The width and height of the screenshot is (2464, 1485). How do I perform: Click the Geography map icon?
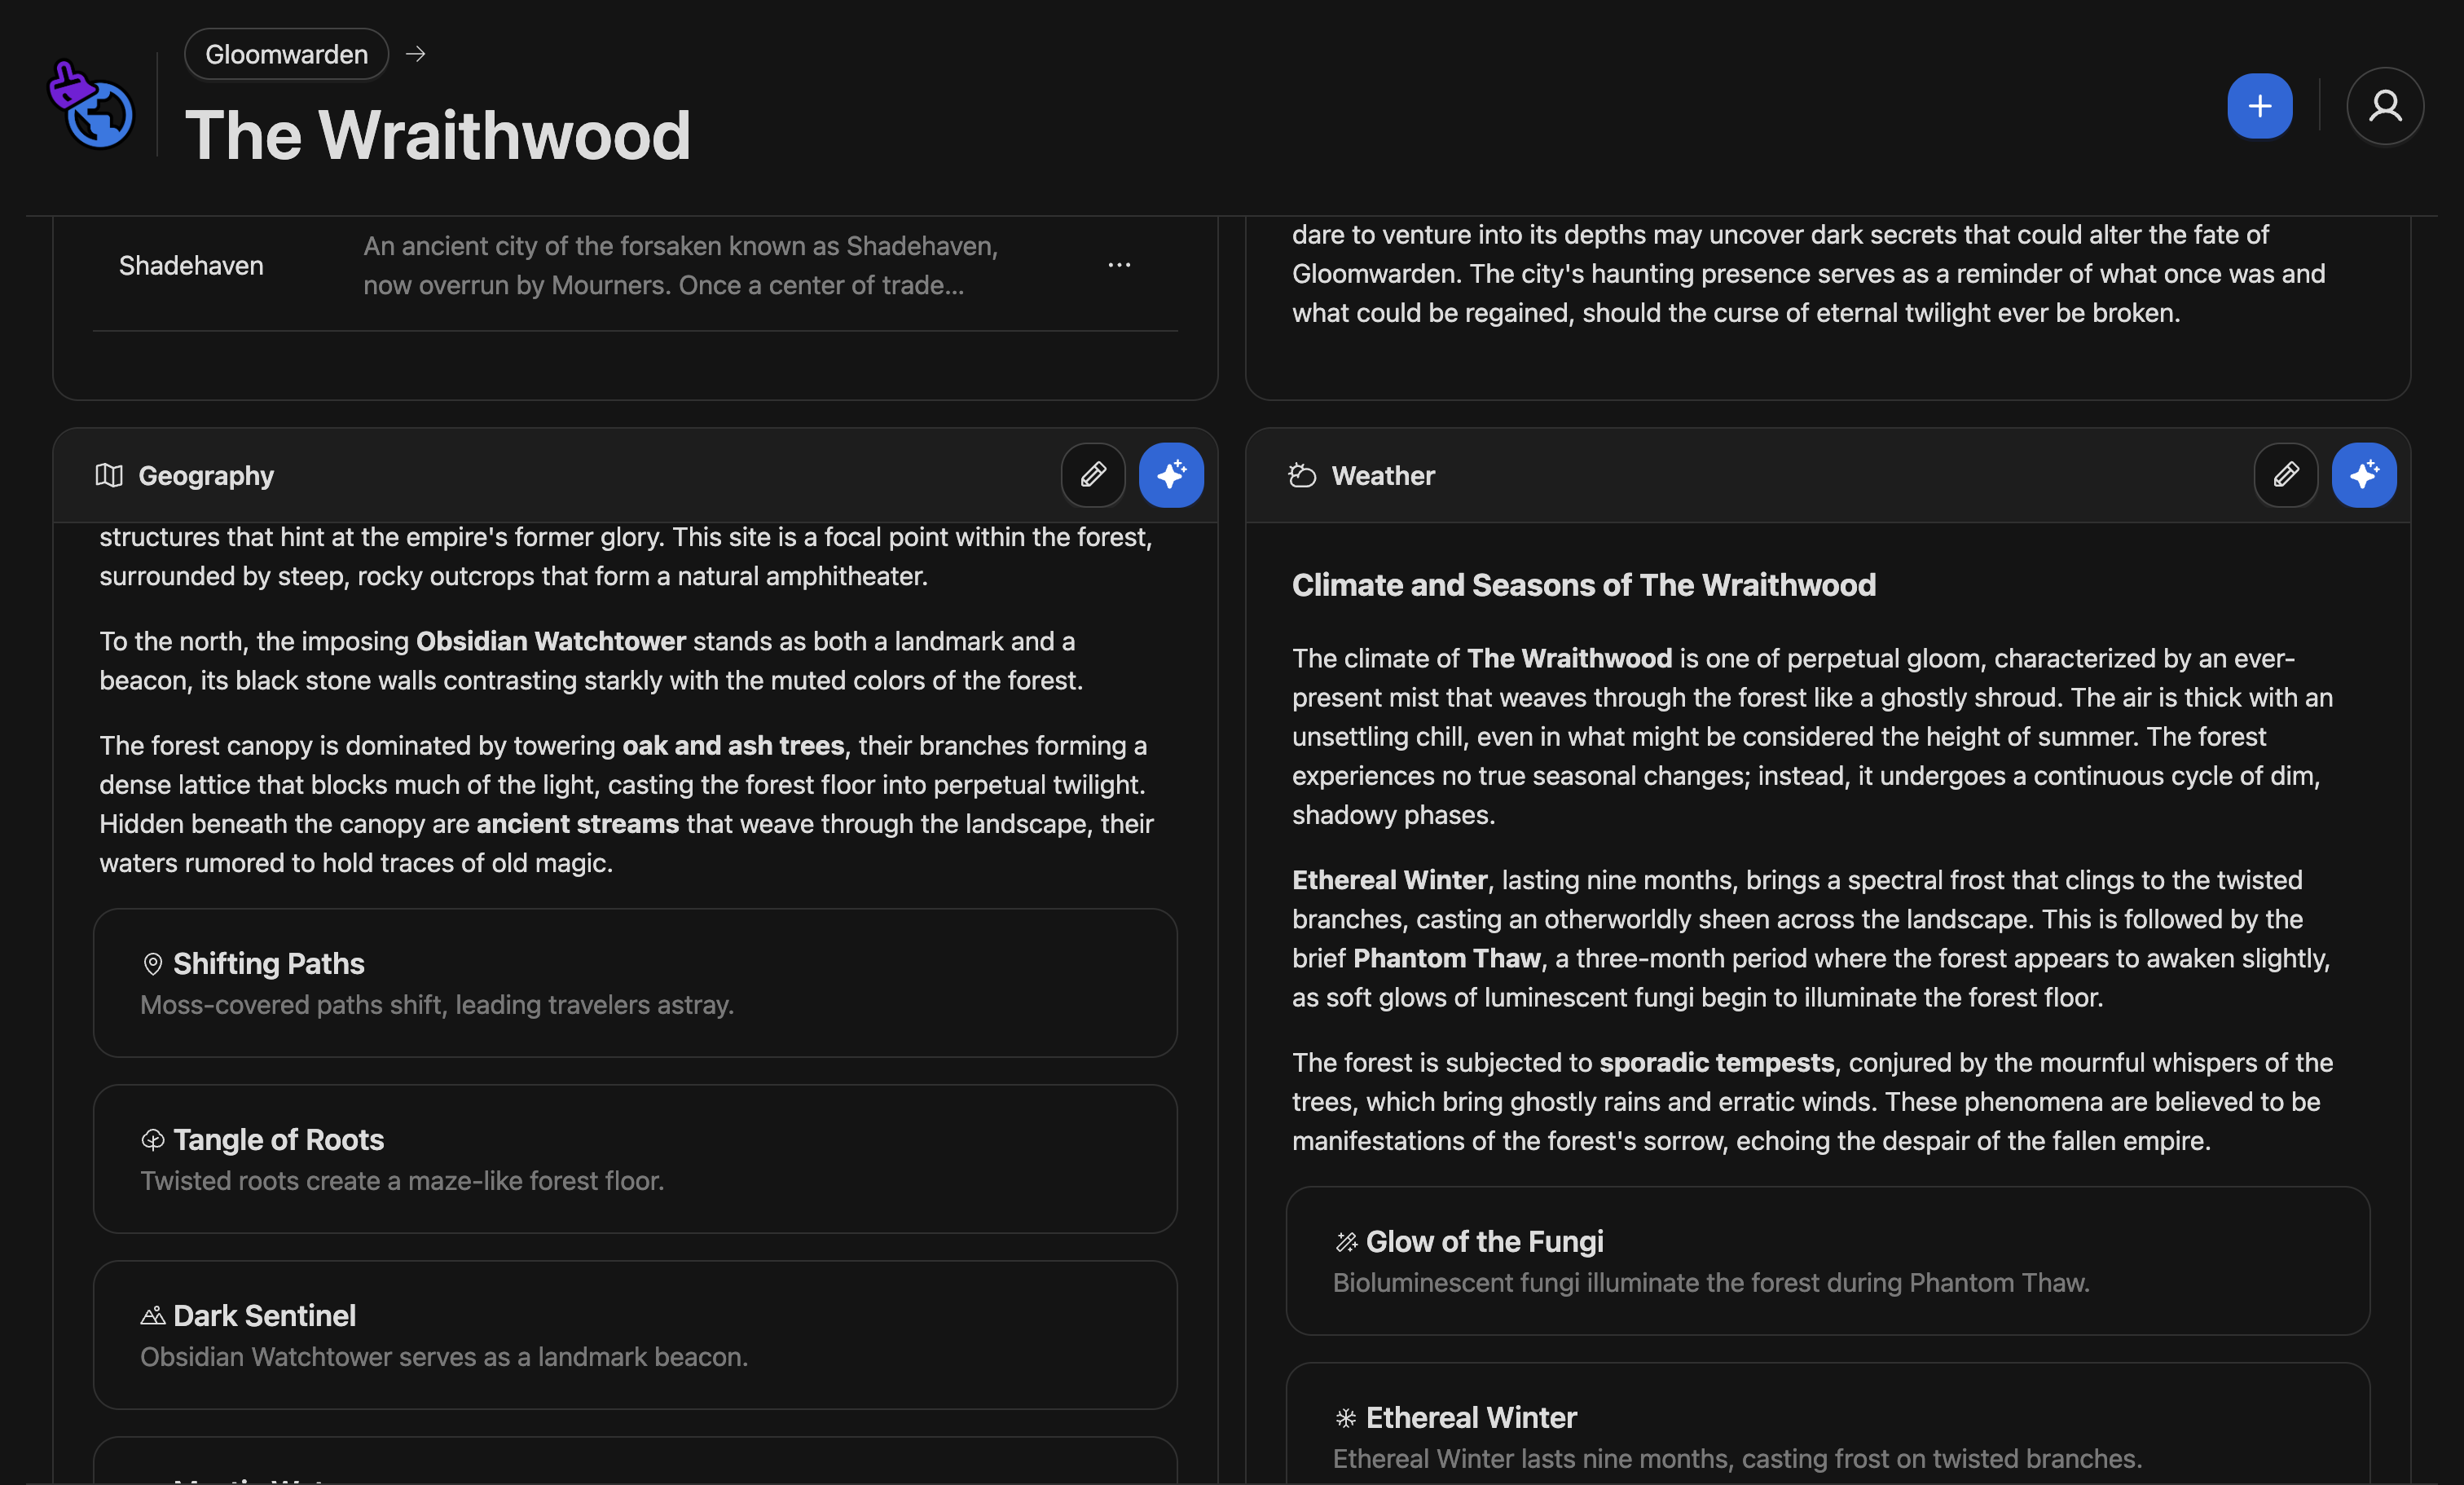click(x=109, y=476)
